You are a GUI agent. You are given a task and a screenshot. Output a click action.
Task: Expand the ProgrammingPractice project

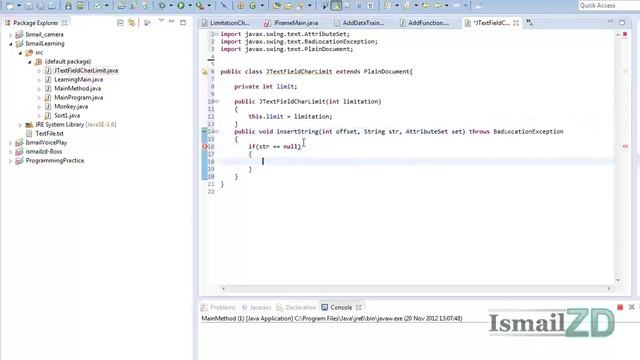tap(11, 160)
